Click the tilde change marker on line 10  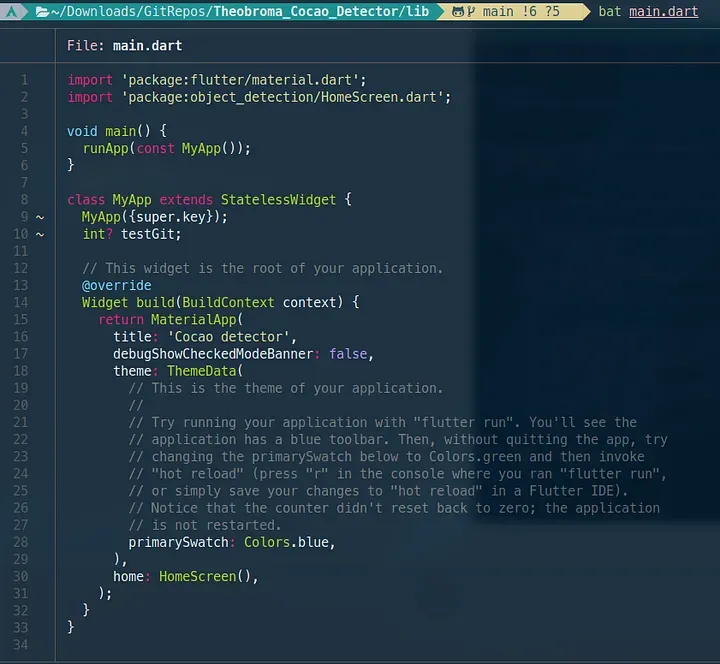[x=40, y=234]
